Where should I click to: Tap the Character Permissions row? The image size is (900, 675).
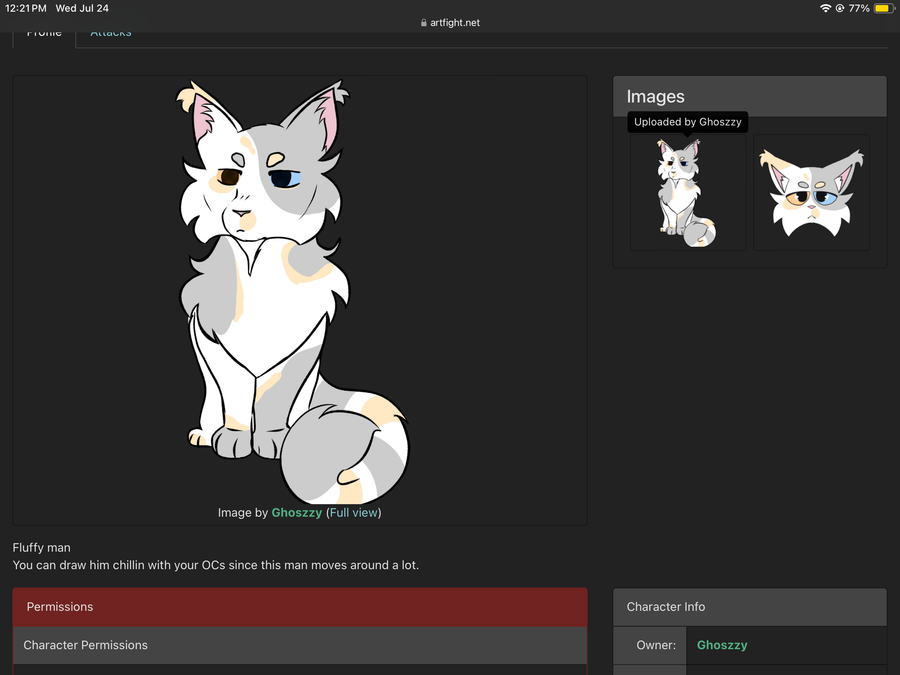click(300, 645)
